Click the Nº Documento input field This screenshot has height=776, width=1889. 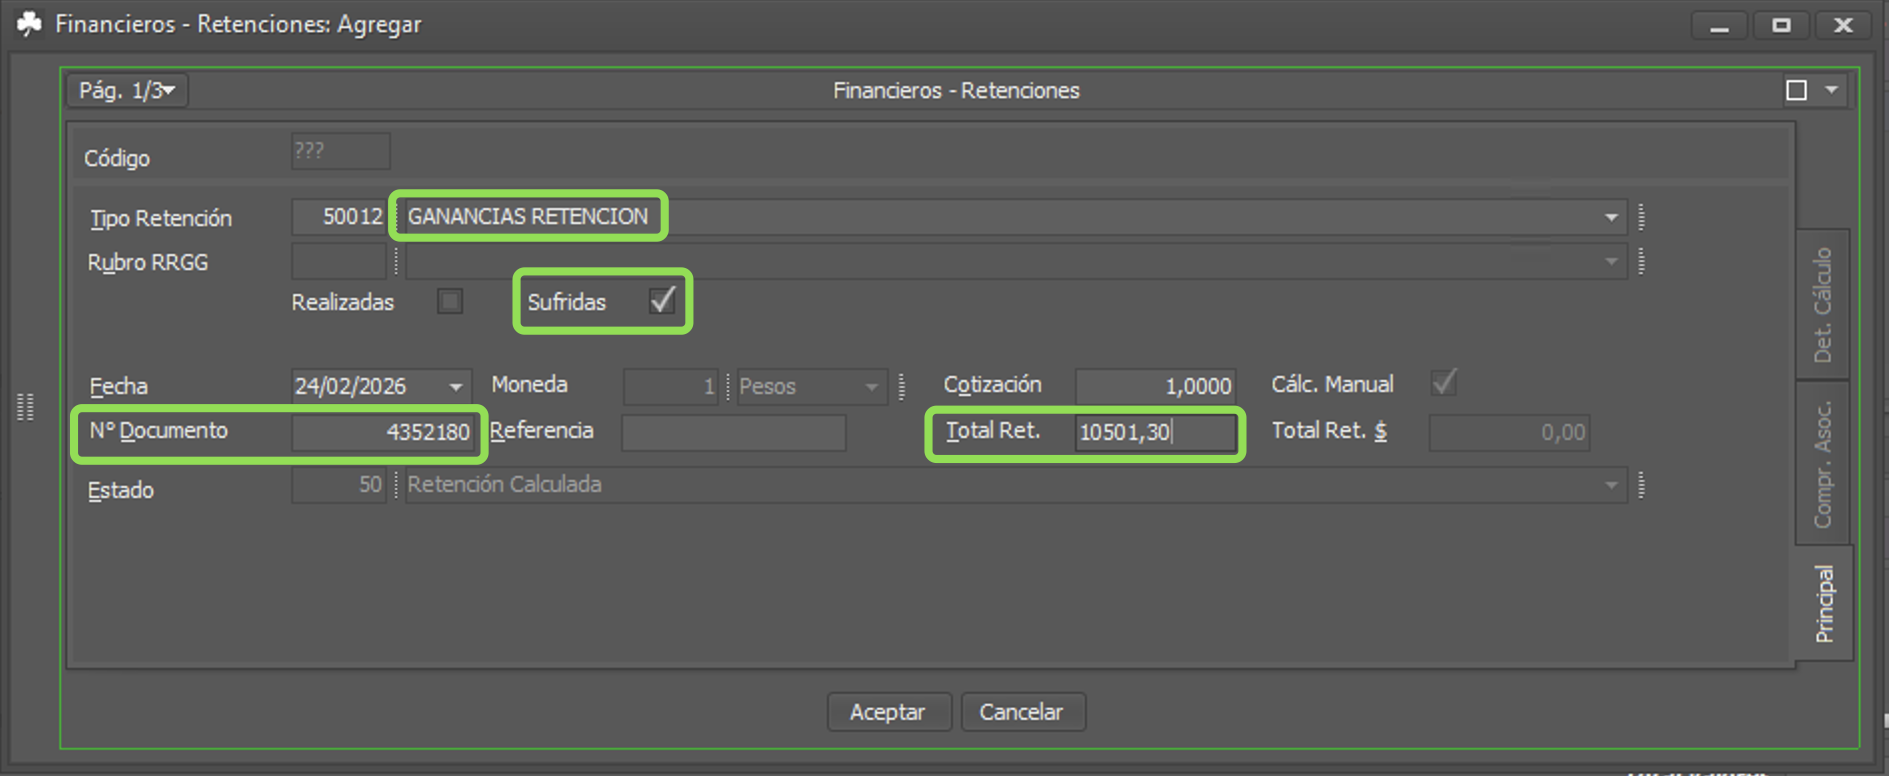pos(383,432)
